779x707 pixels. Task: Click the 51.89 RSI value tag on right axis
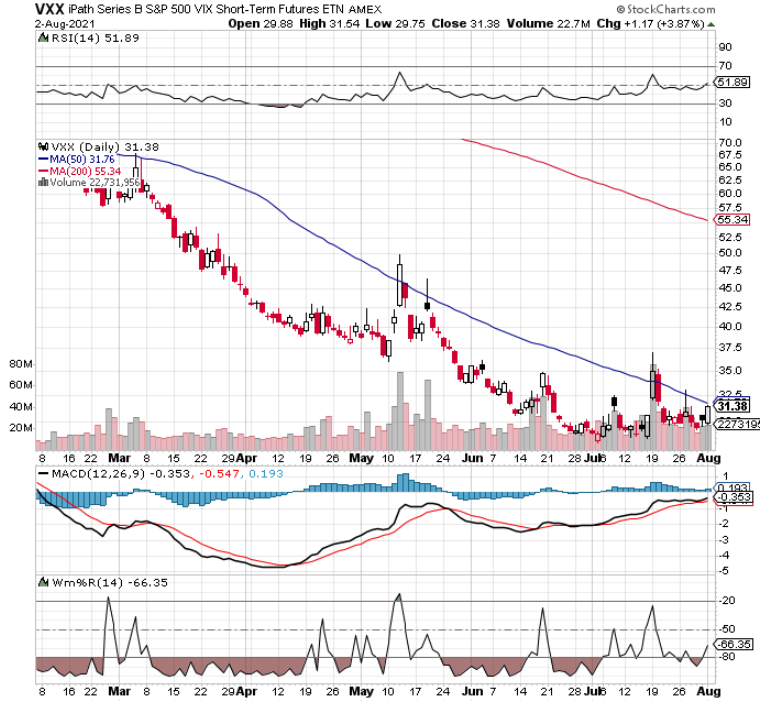coord(732,82)
